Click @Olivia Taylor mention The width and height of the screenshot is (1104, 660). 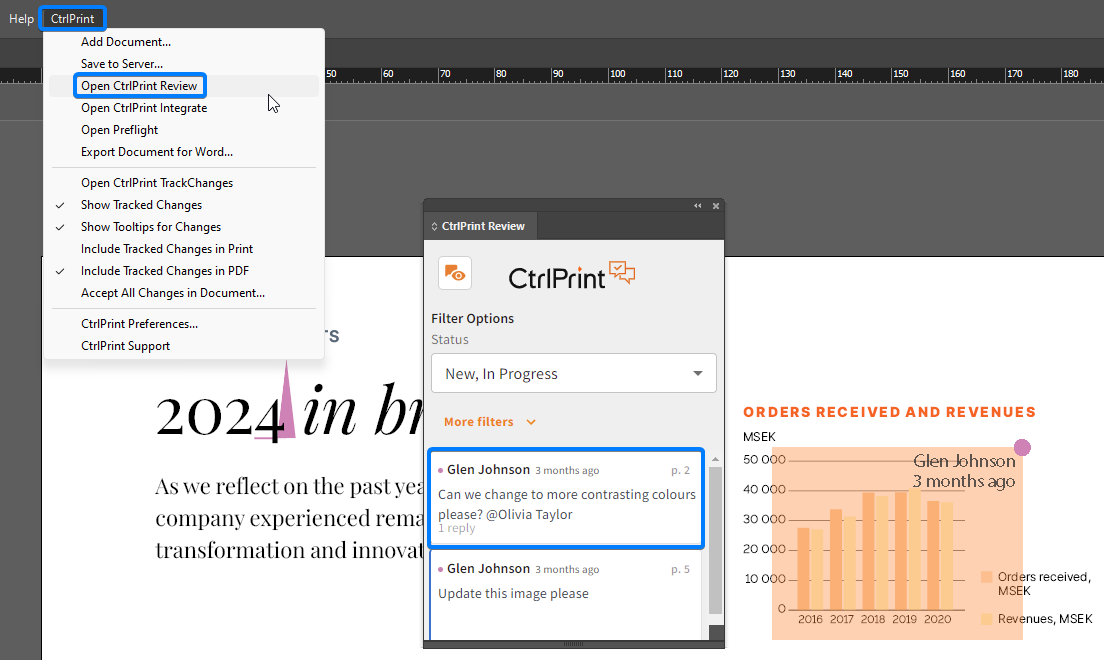pos(529,514)
